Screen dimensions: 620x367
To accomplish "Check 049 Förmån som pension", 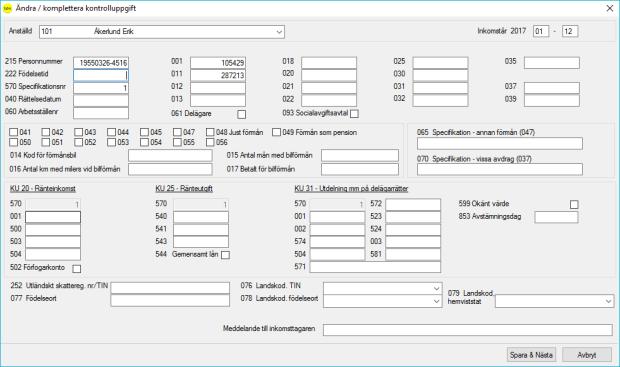I will click(276, 132).
